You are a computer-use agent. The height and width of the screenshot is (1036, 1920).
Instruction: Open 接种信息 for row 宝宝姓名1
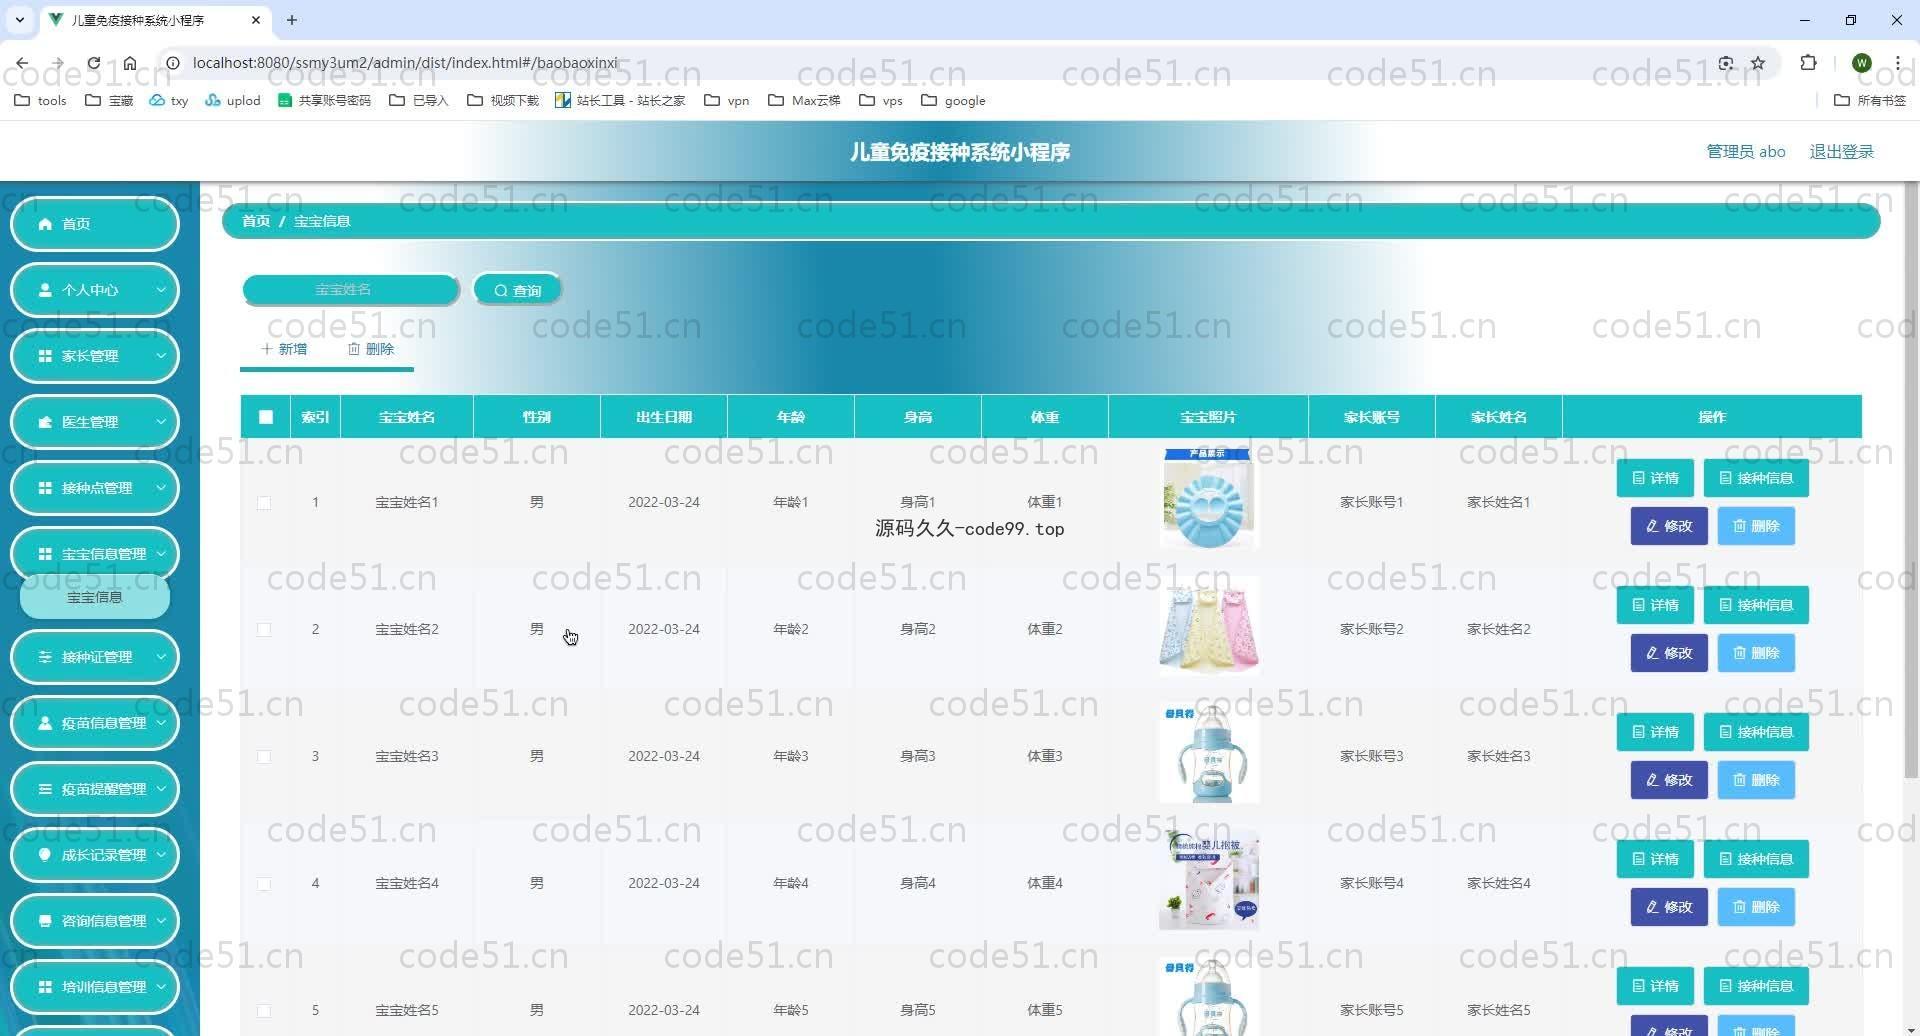click(1756, 478)
